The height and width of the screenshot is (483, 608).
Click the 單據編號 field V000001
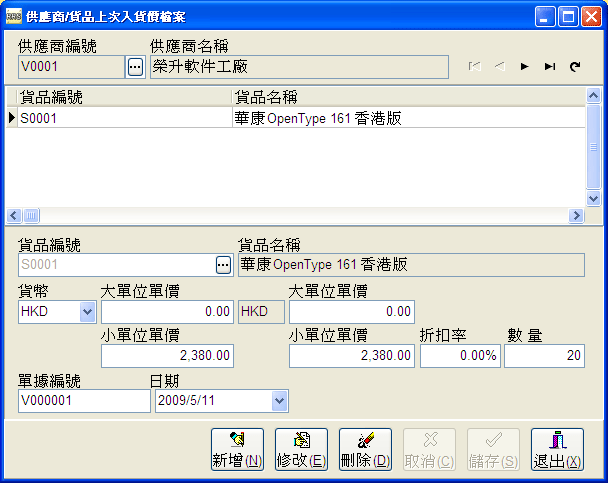click(x=84, y=401)
